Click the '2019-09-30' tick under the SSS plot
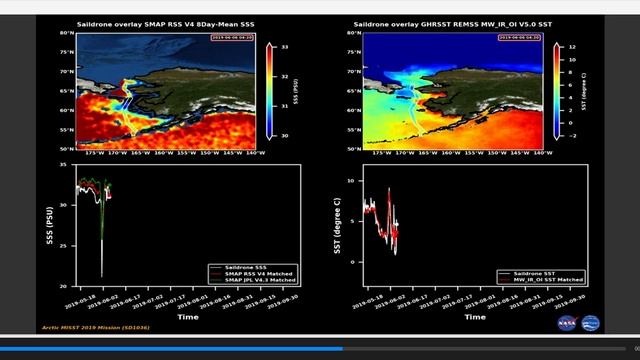This screenshot has width=640, height=360. point(282,302)
